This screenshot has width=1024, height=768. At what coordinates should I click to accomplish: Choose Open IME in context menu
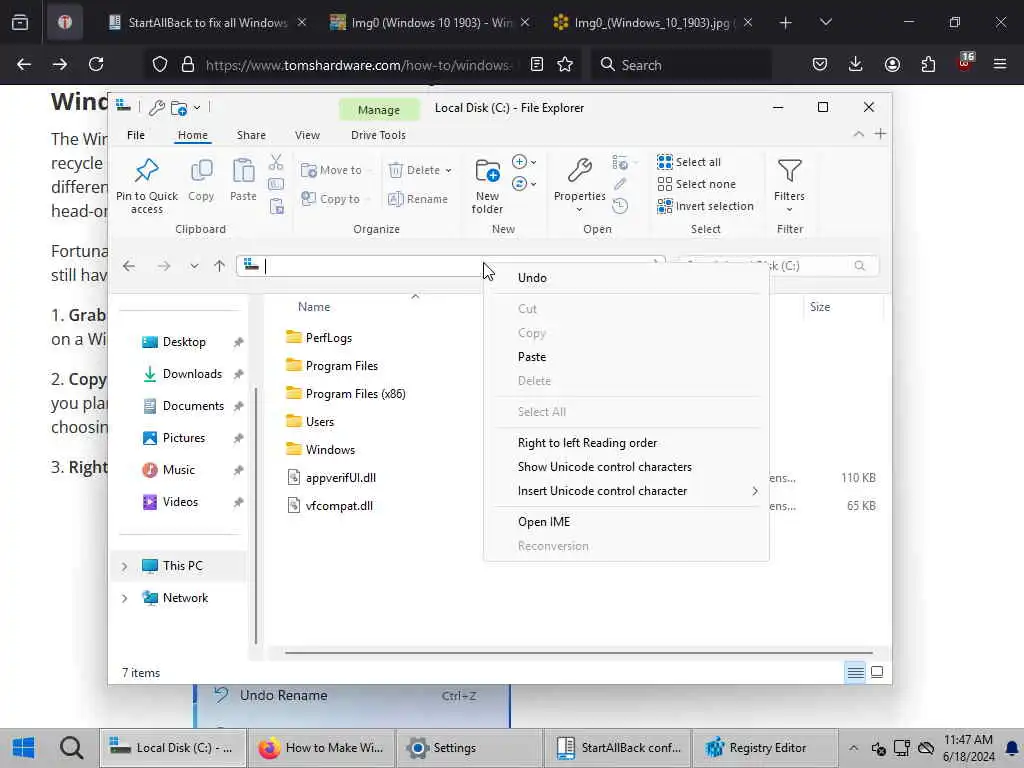point(626,522)
